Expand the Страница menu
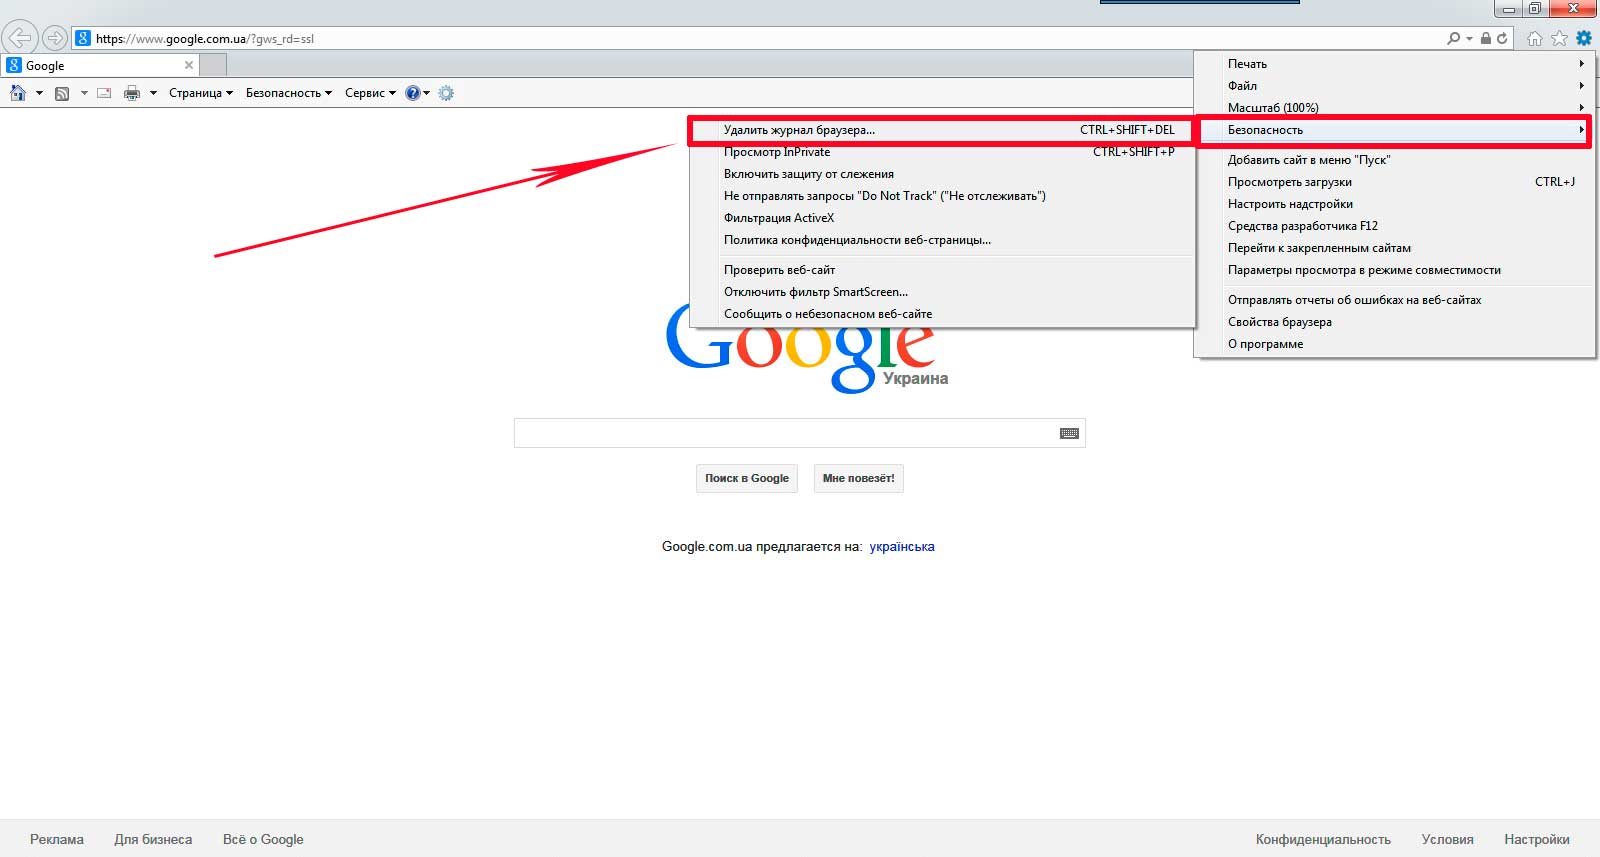 (x=201, y=93)
